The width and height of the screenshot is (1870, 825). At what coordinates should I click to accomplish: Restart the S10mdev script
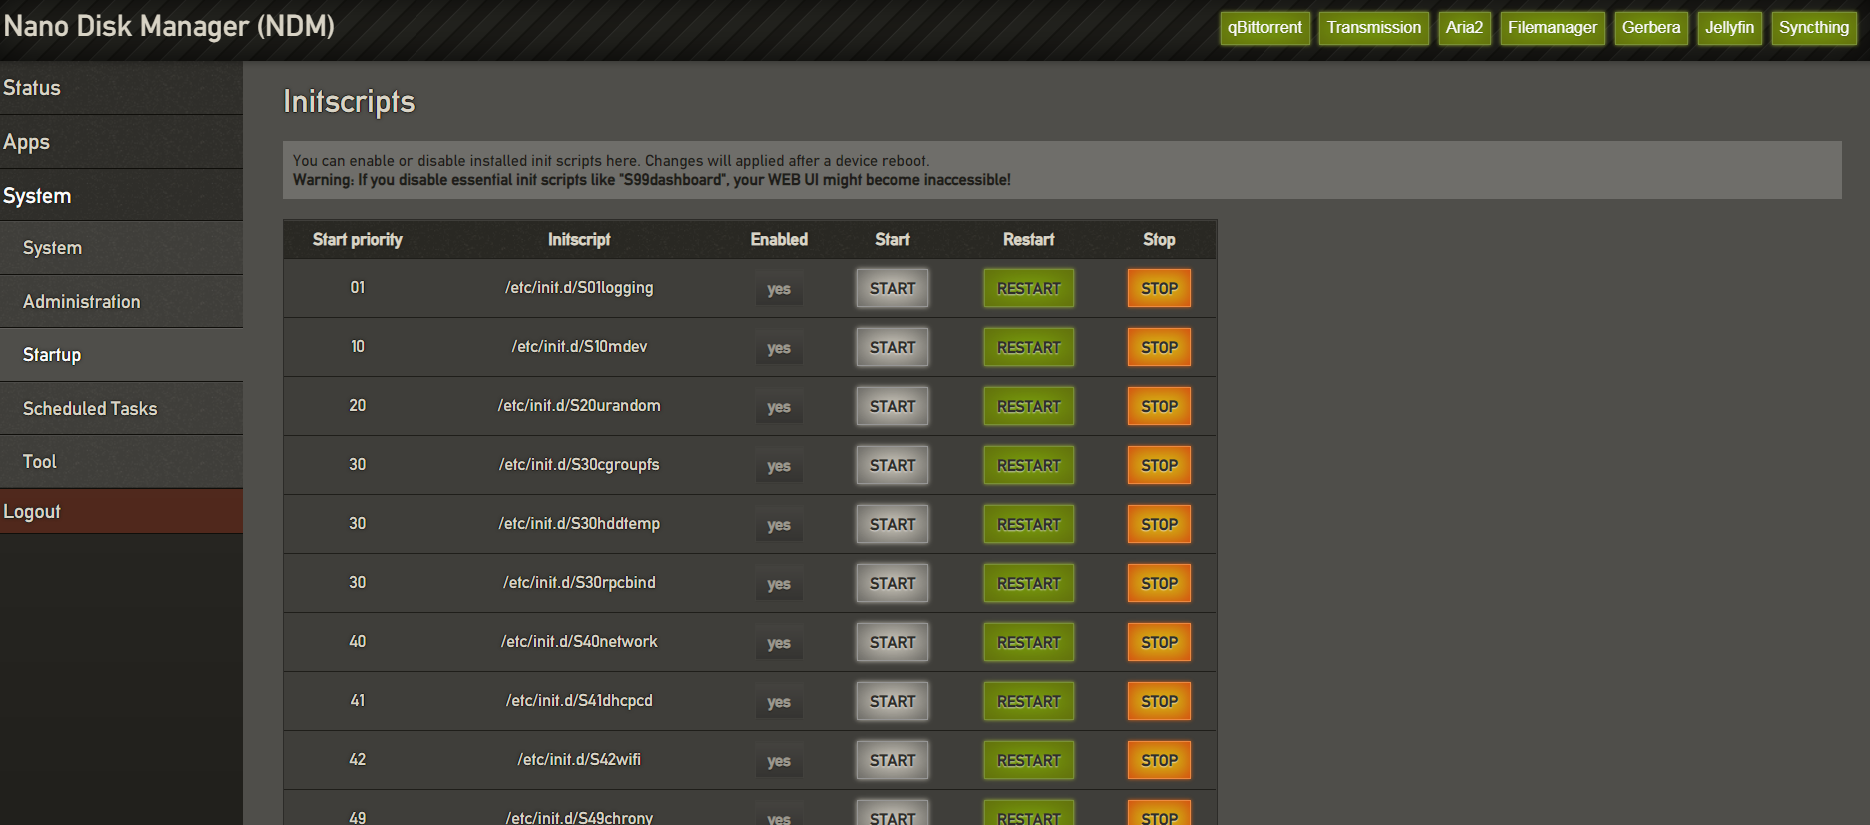(1028, 347)
